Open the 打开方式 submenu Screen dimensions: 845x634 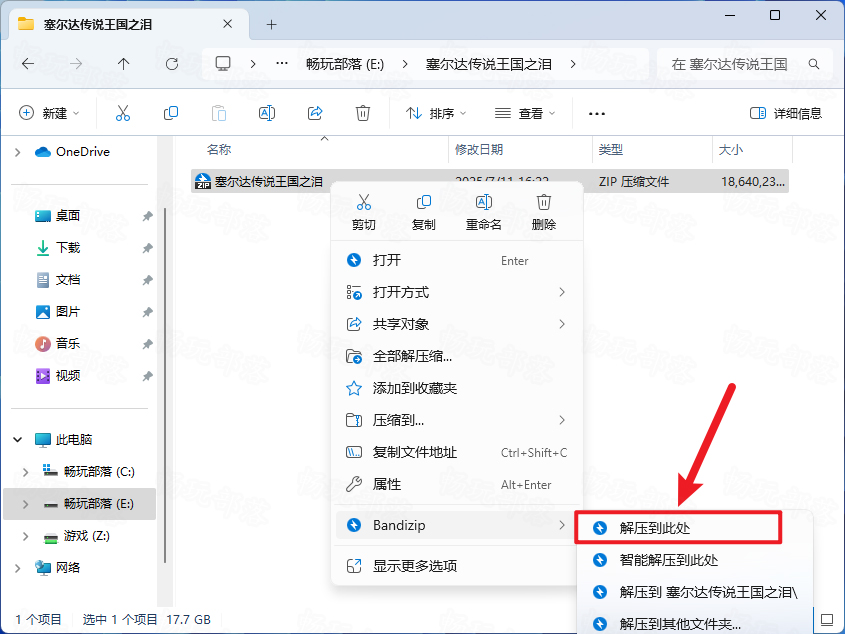pos(457,292)
